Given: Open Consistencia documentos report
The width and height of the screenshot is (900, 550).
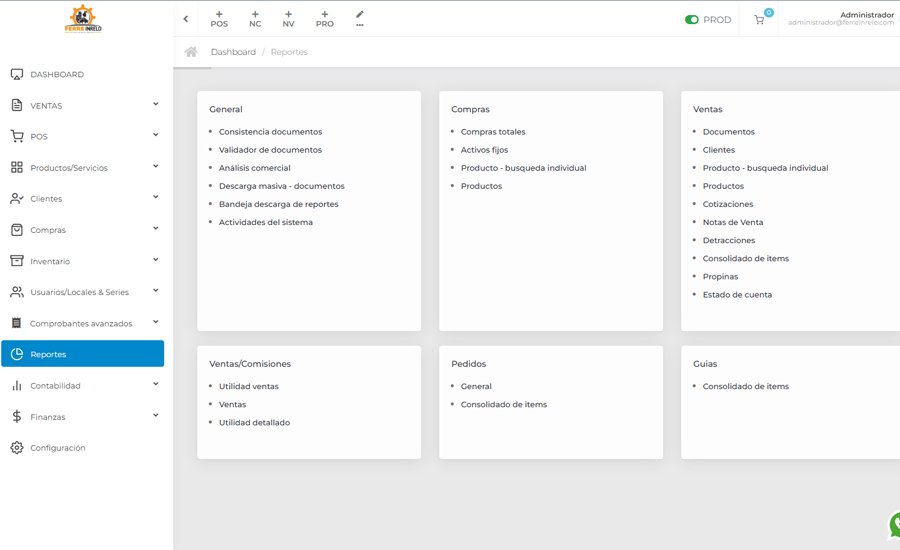Looking at the screenshot, I should (270, 131).
